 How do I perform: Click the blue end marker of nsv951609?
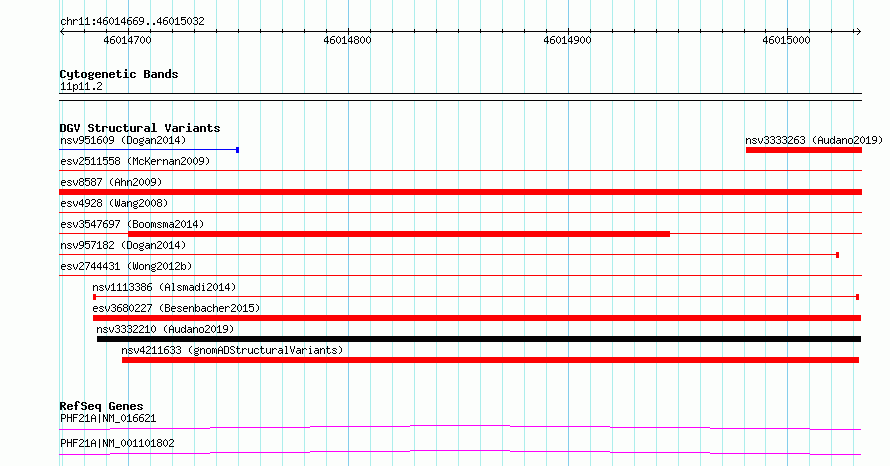[237, 150]
